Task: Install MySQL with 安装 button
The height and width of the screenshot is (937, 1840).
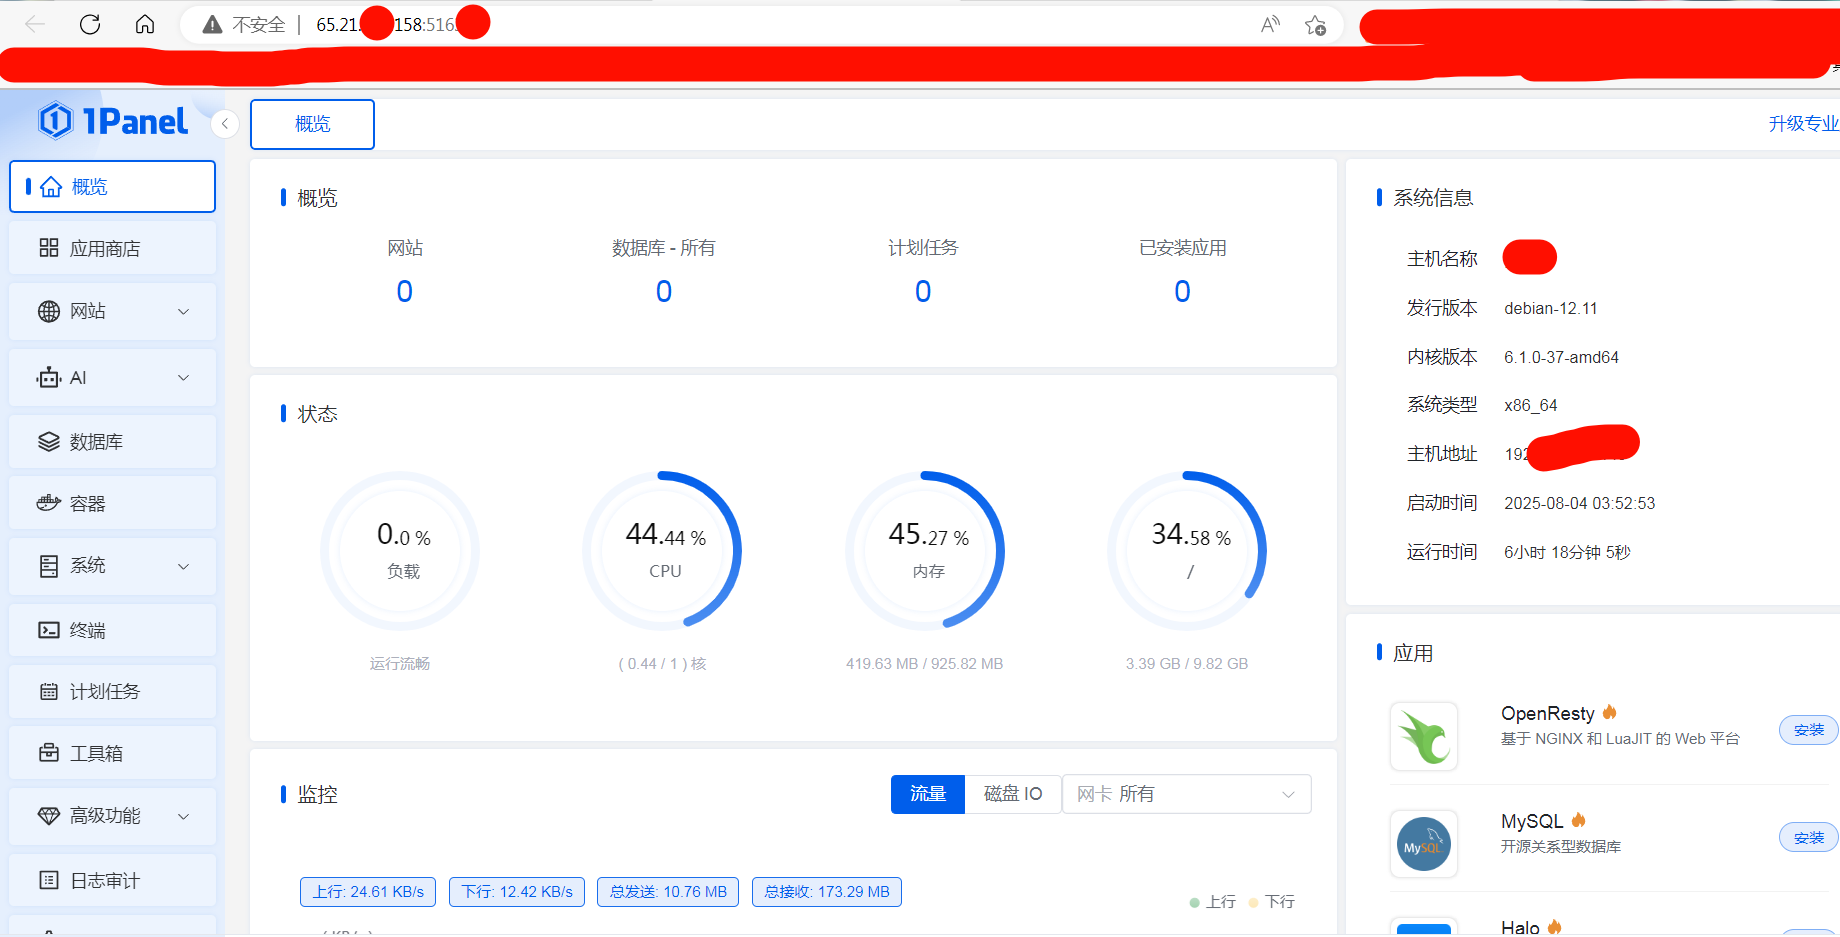Action: tap(1808, 838)
